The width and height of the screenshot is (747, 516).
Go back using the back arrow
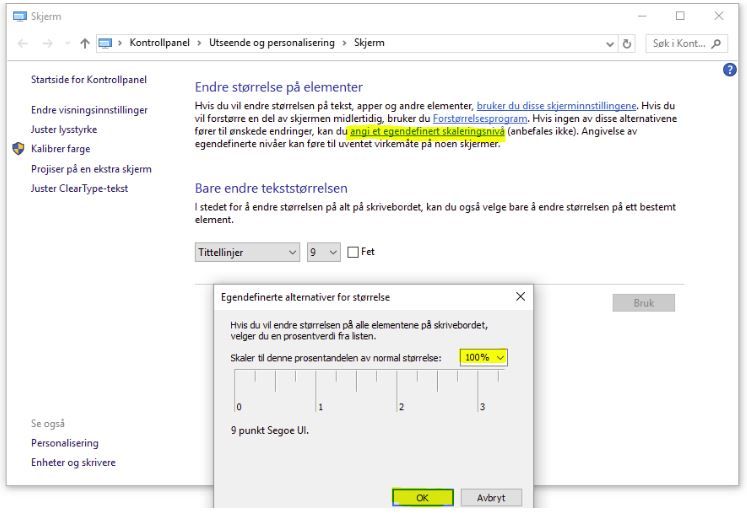click(x=22, y=43)
